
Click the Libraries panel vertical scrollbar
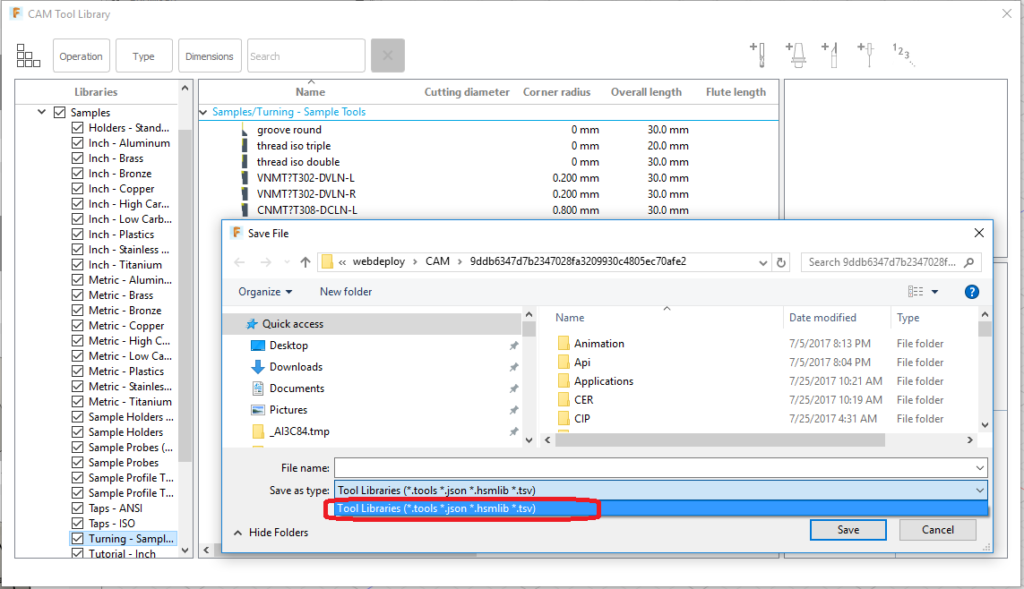[x=185, y=296]
